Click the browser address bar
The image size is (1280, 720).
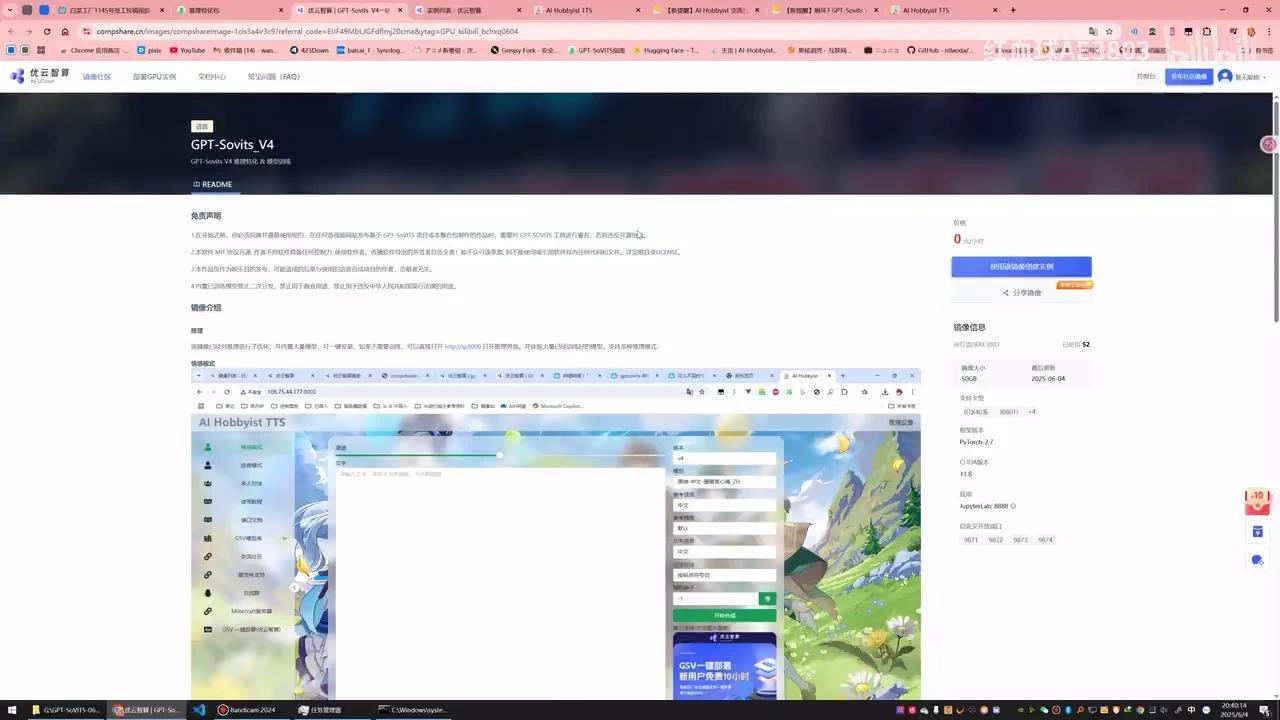[400, 31]
